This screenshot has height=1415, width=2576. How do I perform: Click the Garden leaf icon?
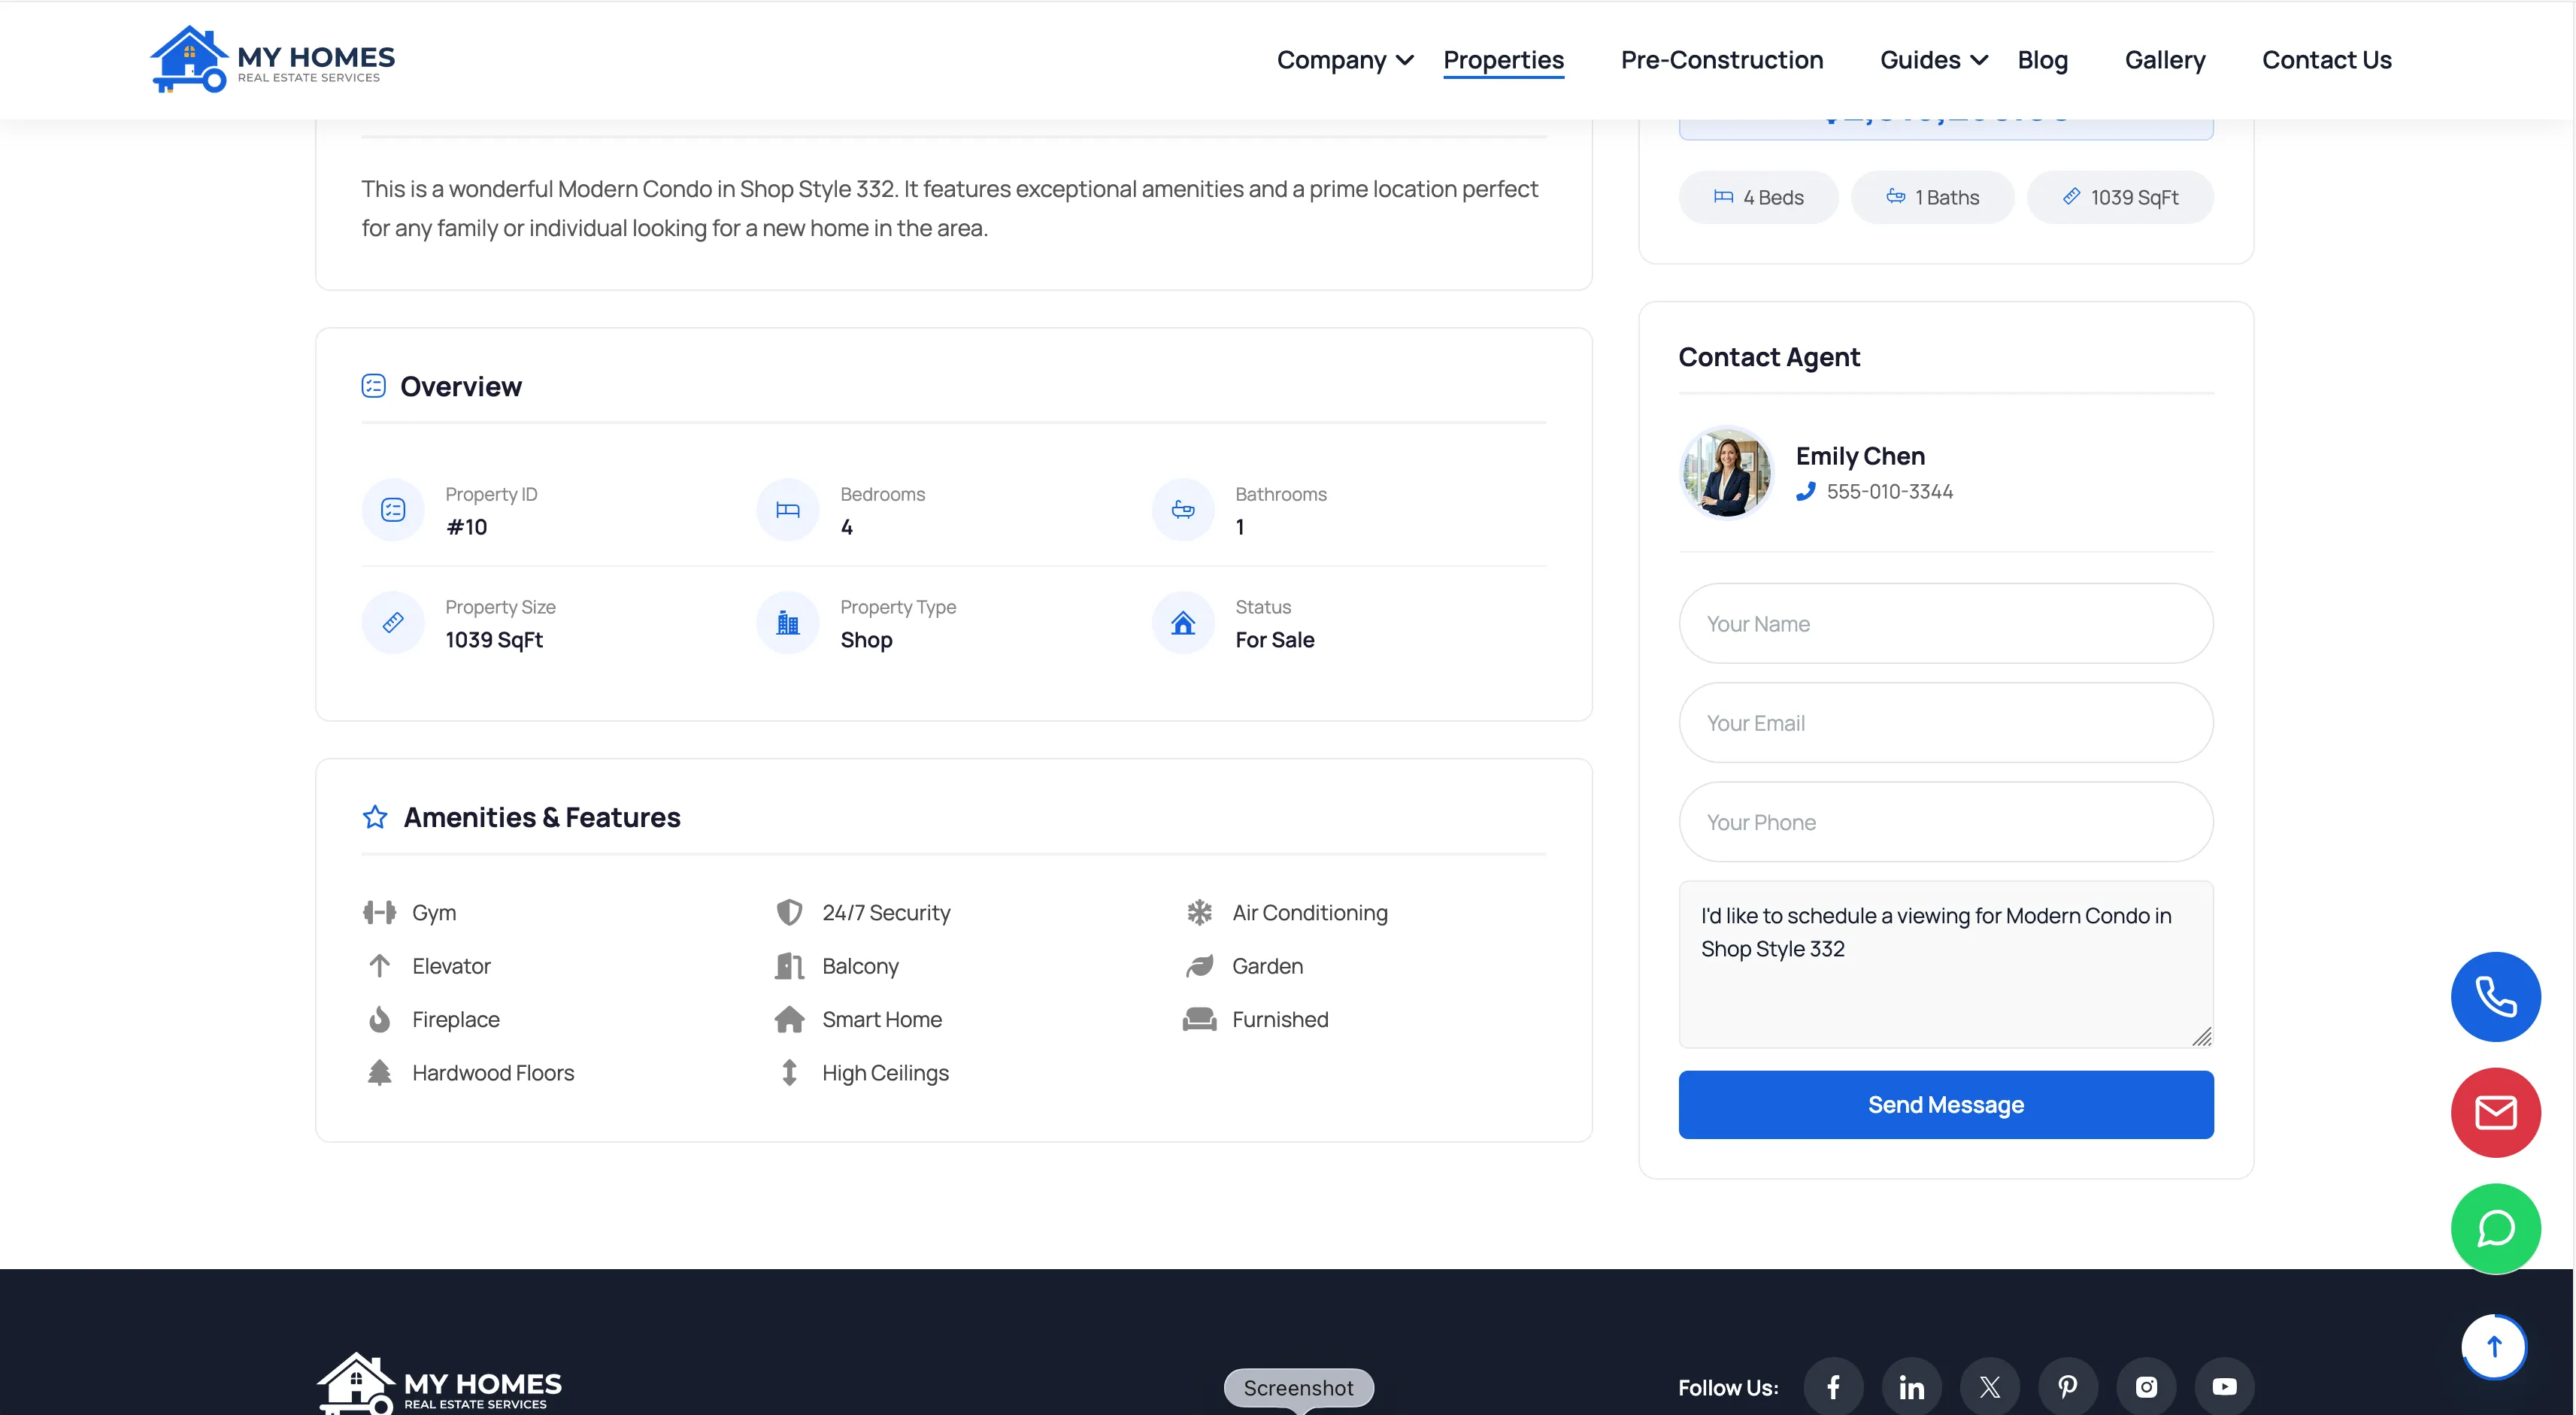1199,966
